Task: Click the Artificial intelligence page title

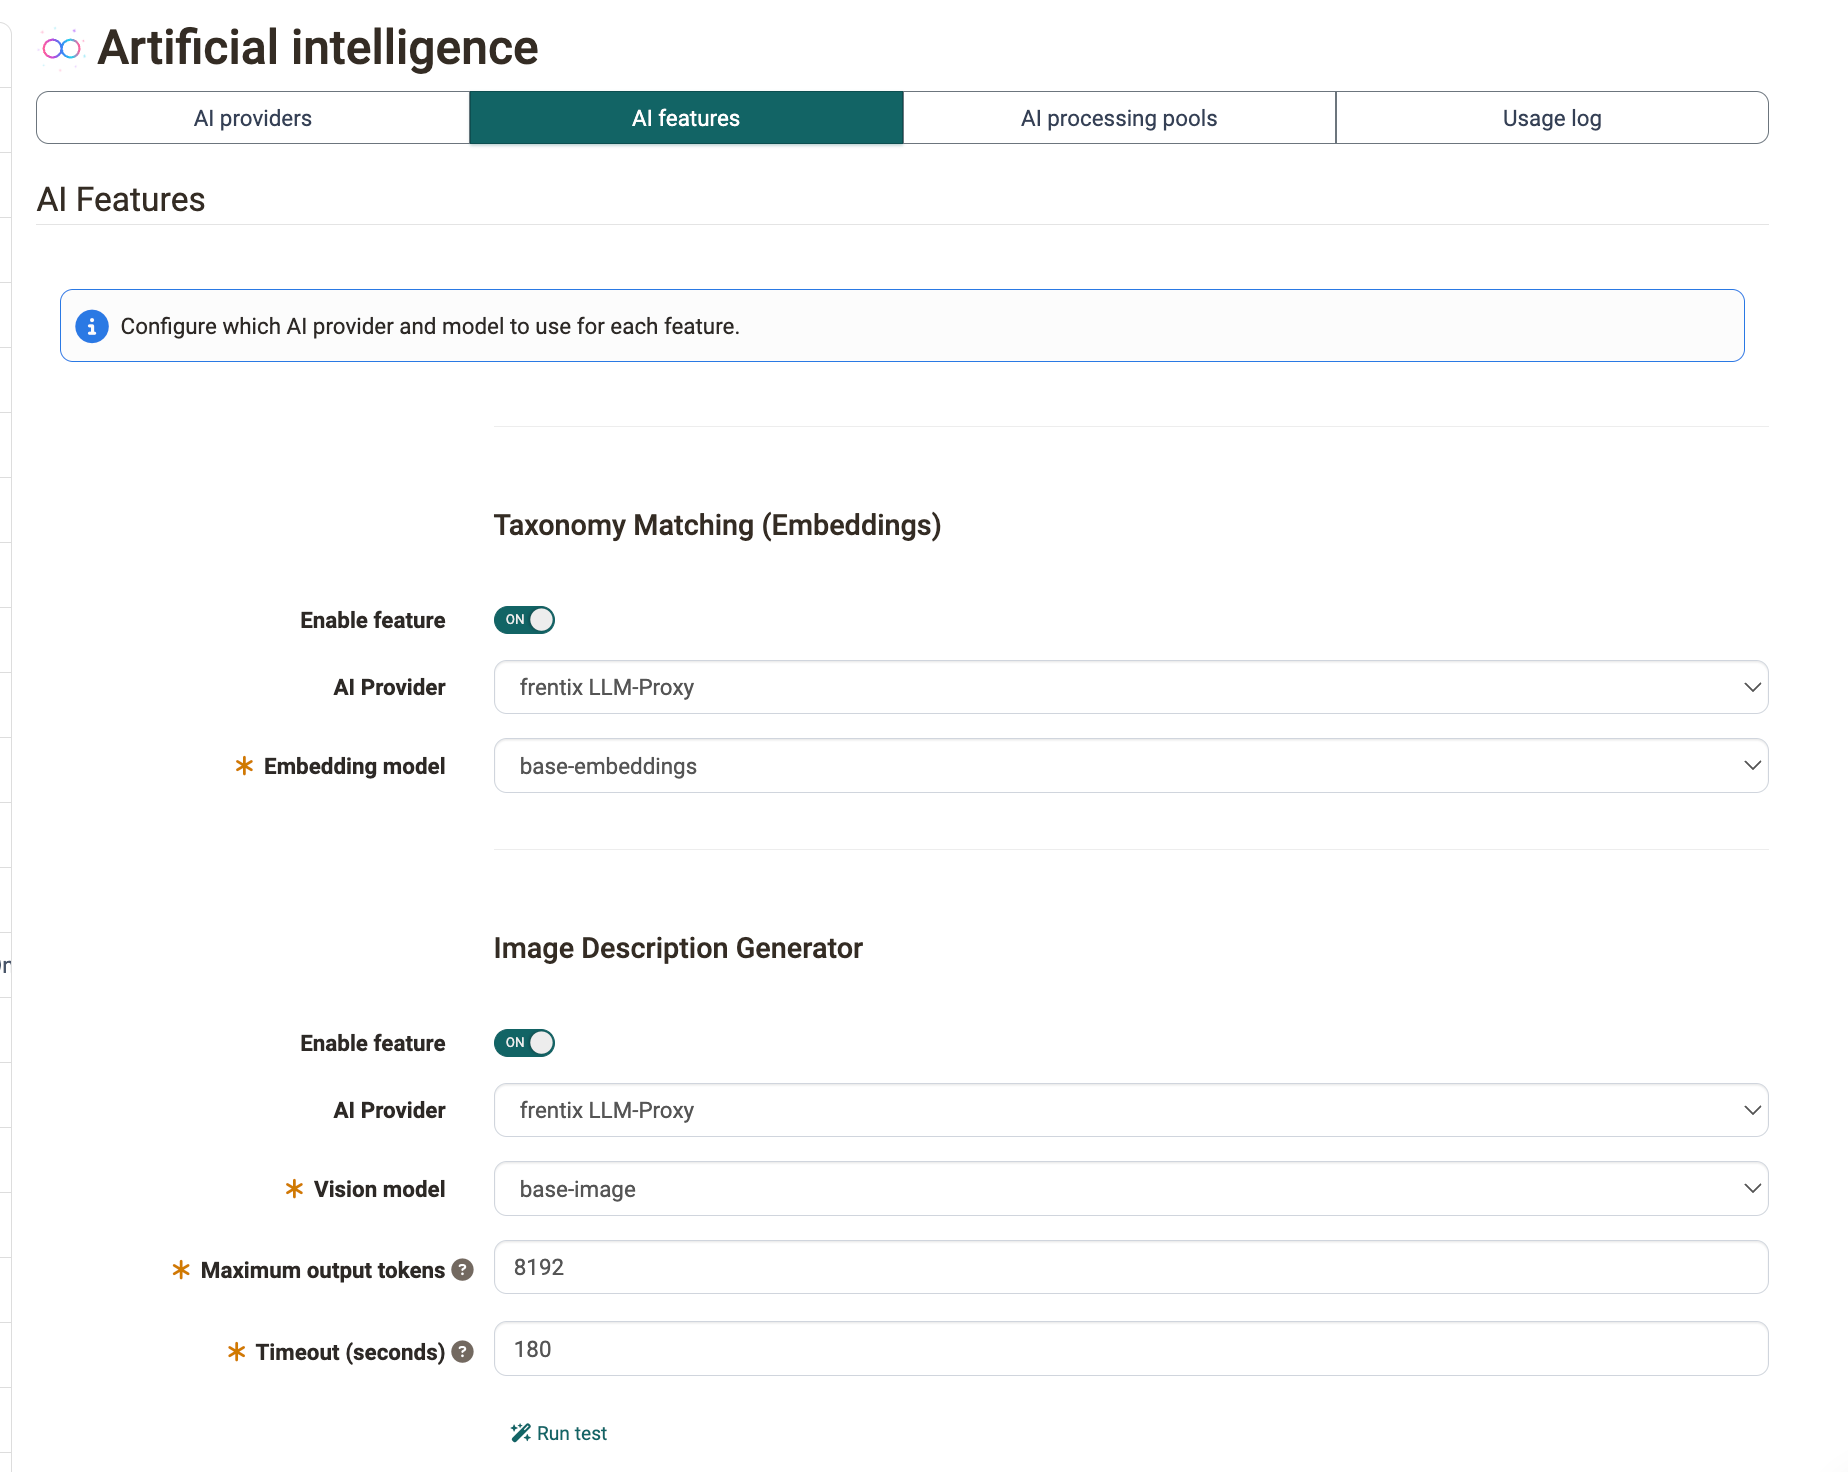Action: pyautogui.click(x=318, y=47)
